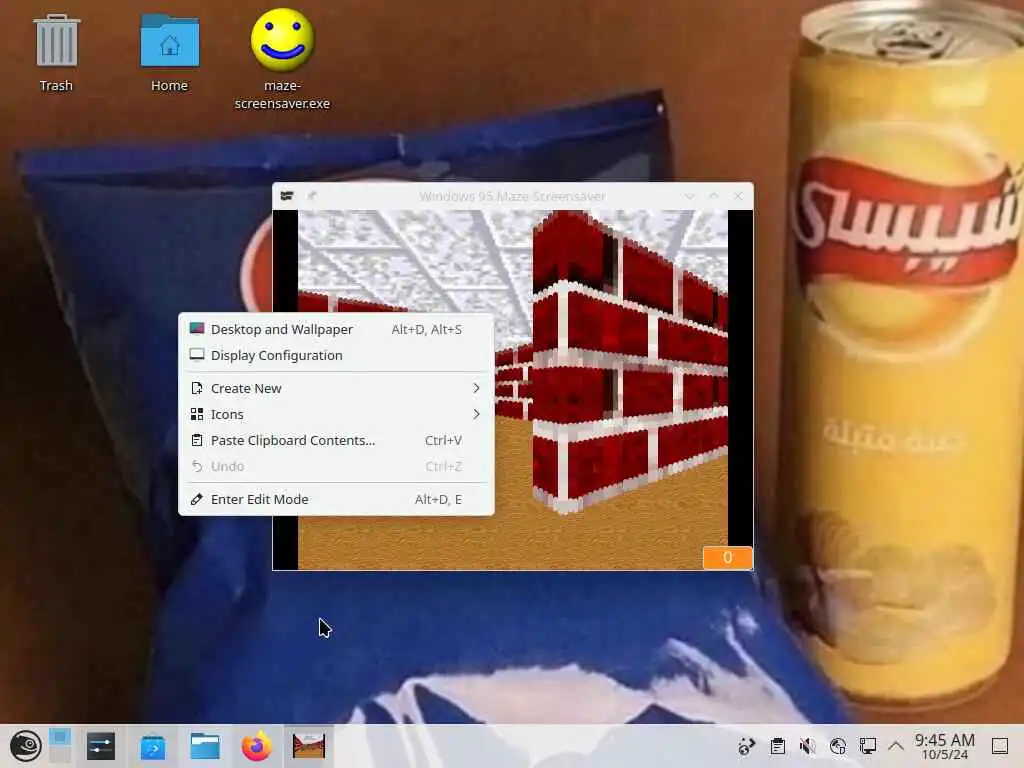The height and width of the screenshot is (768, 1024).
Task: Open the updates tray icon
Action: (x=746, y=746)
